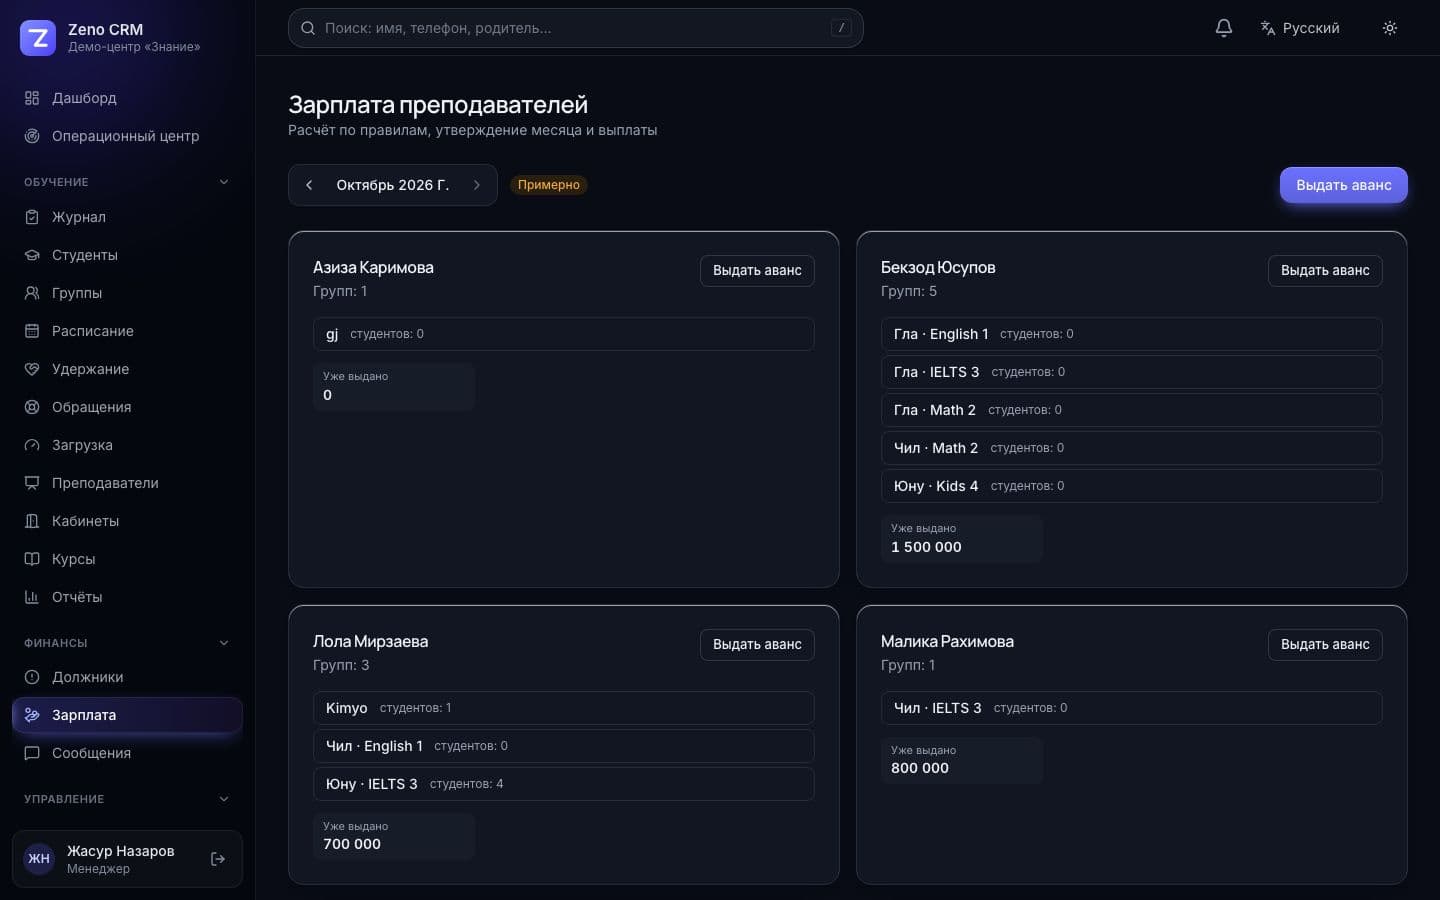Open Преподаватели in the sidebar
Image resolution: width=1440 pixels, height=900 pixels.
[127, 483]
